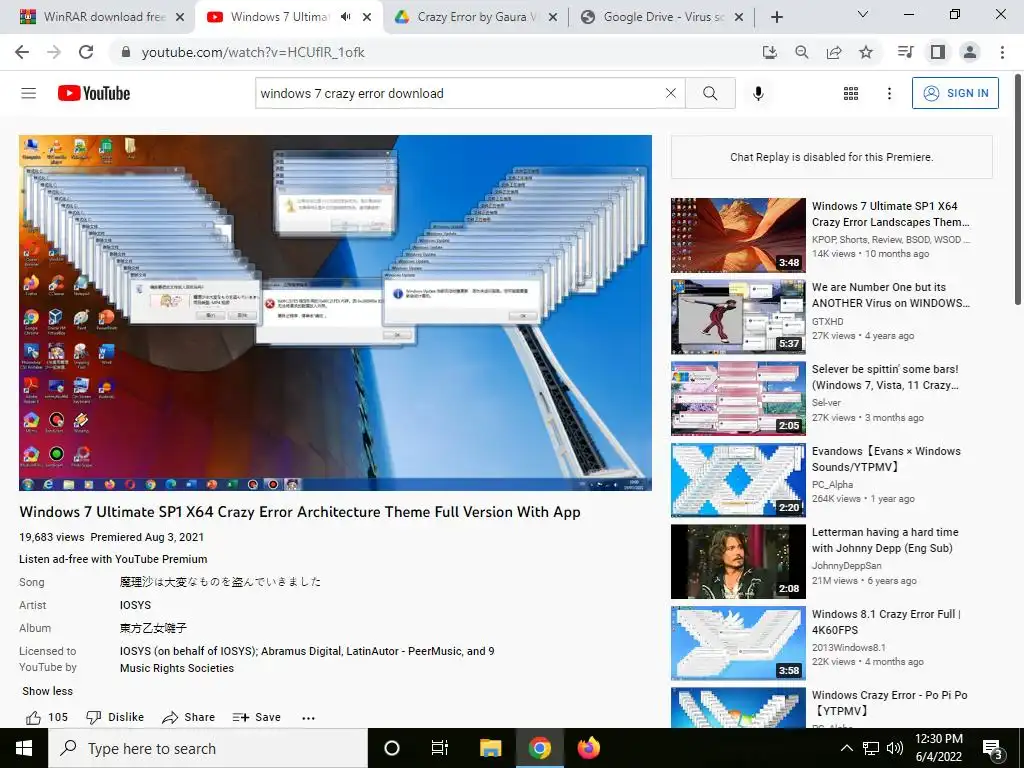
Task: Open more actions ellipsis under the video
Action: (308, 718)
